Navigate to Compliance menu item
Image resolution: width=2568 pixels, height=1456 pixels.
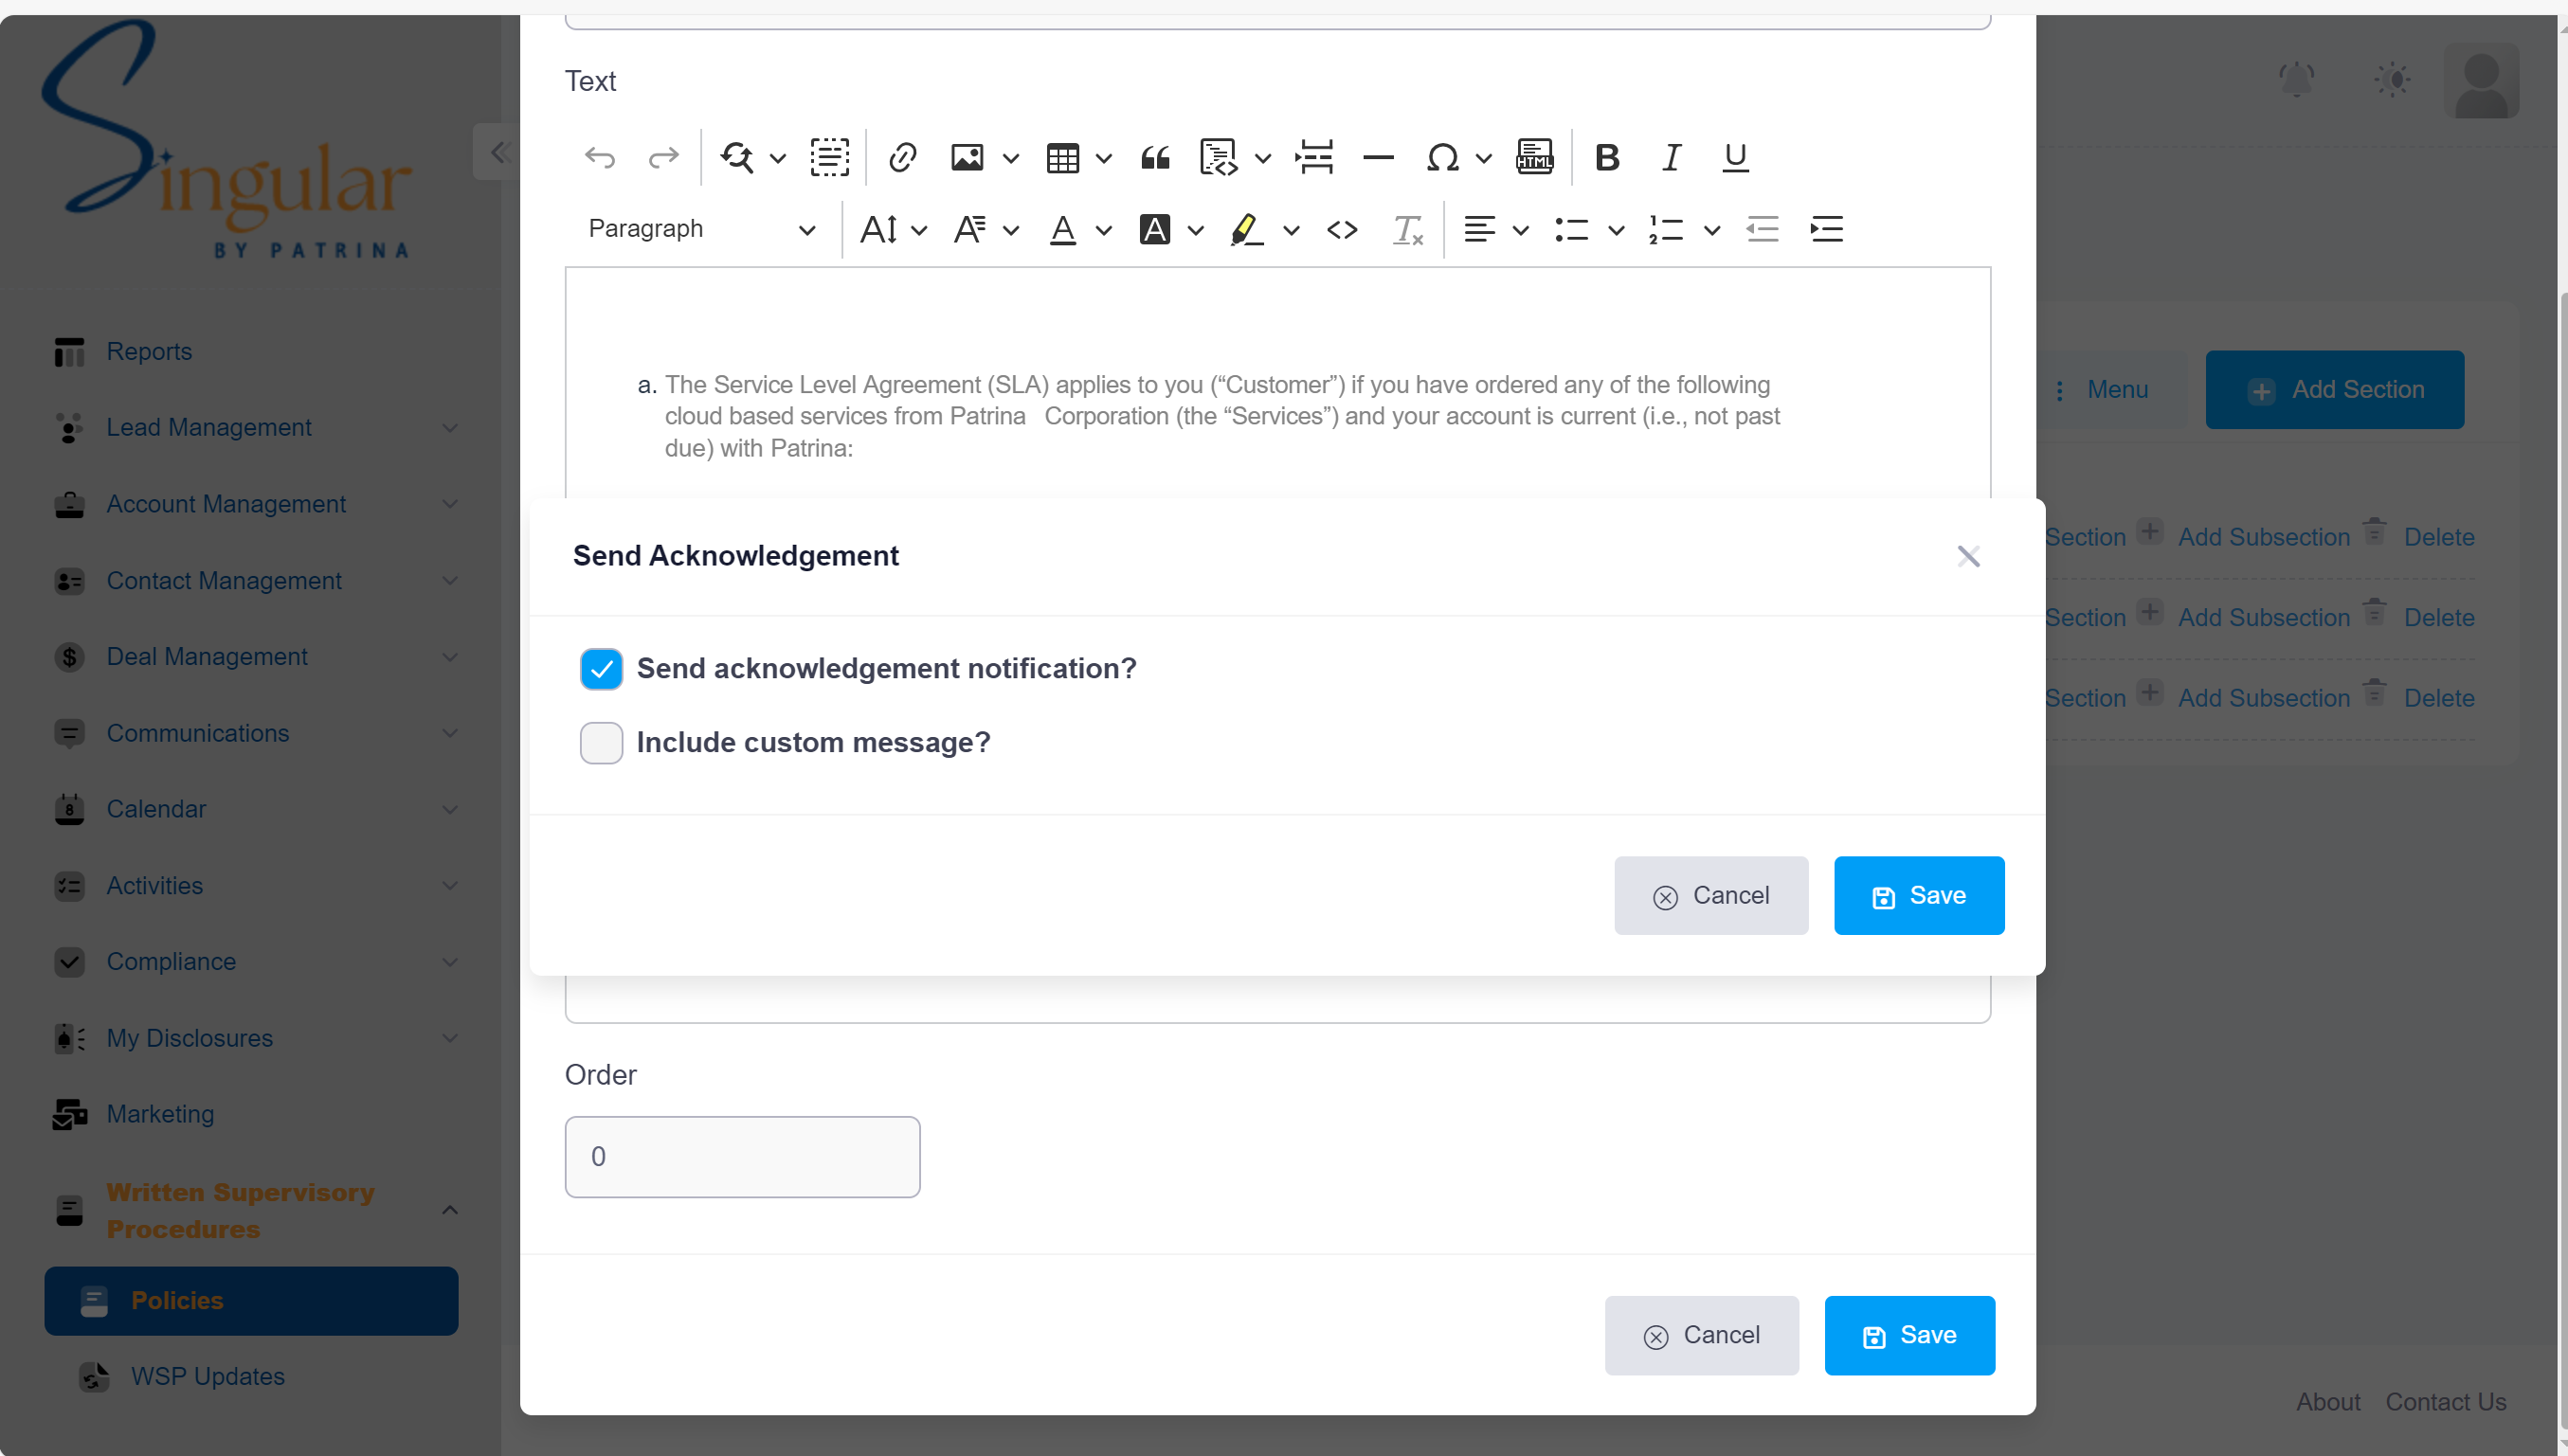pos(172,961)
